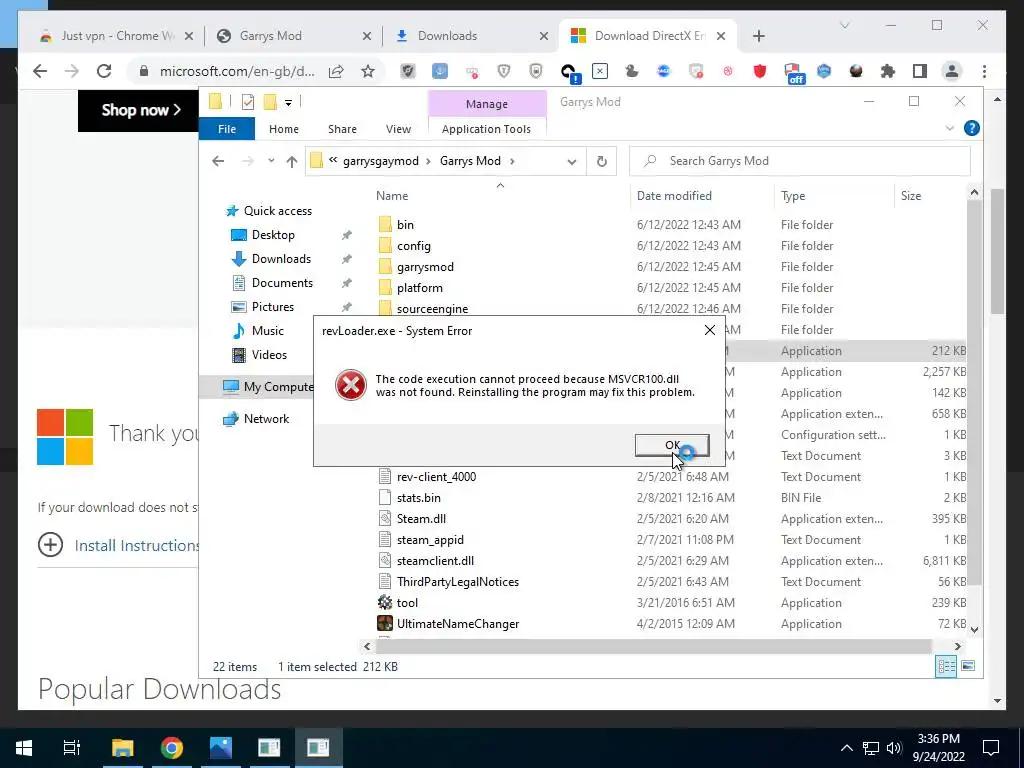
Task: Open the View ribbon tab
Action: (398, 129)
